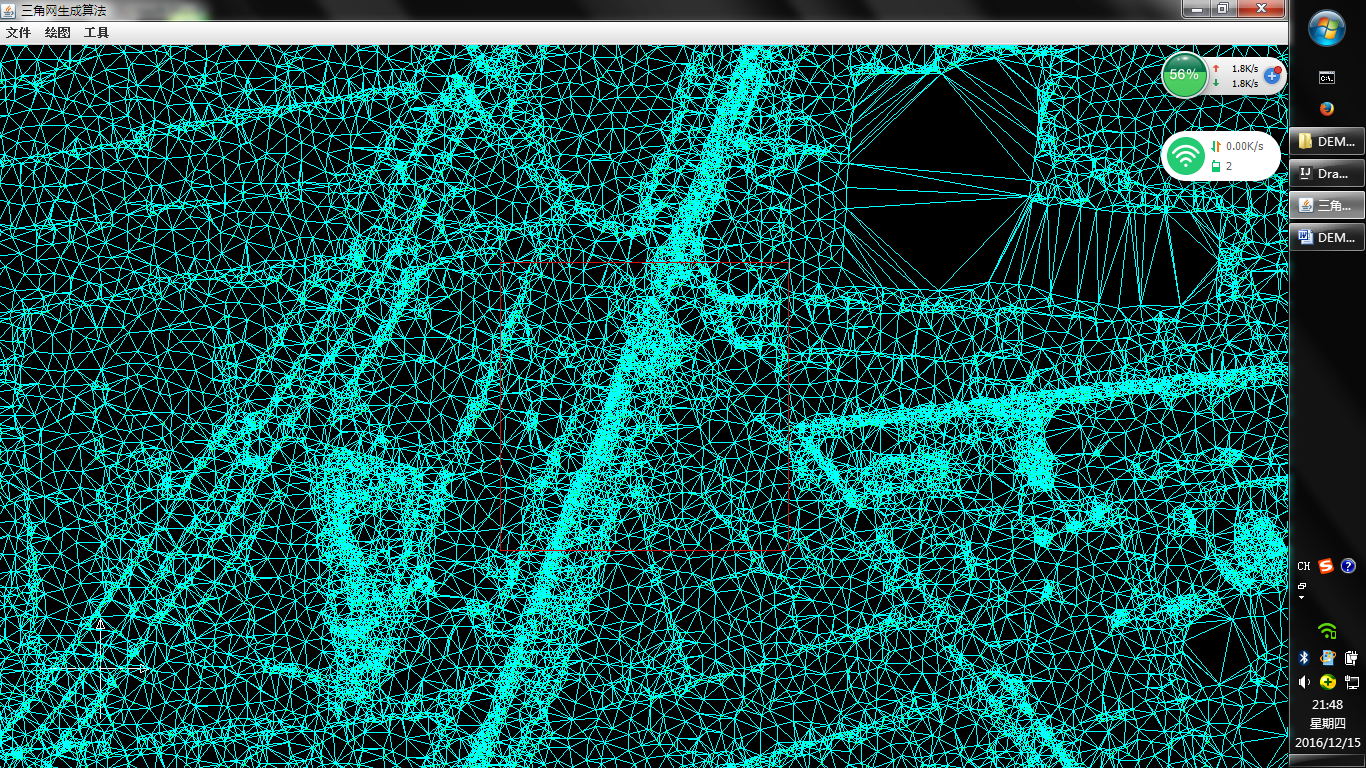1366x768 pixels.
Task: Switch to the DEM Word document taskbar button
Action: tap(1327, 237)
